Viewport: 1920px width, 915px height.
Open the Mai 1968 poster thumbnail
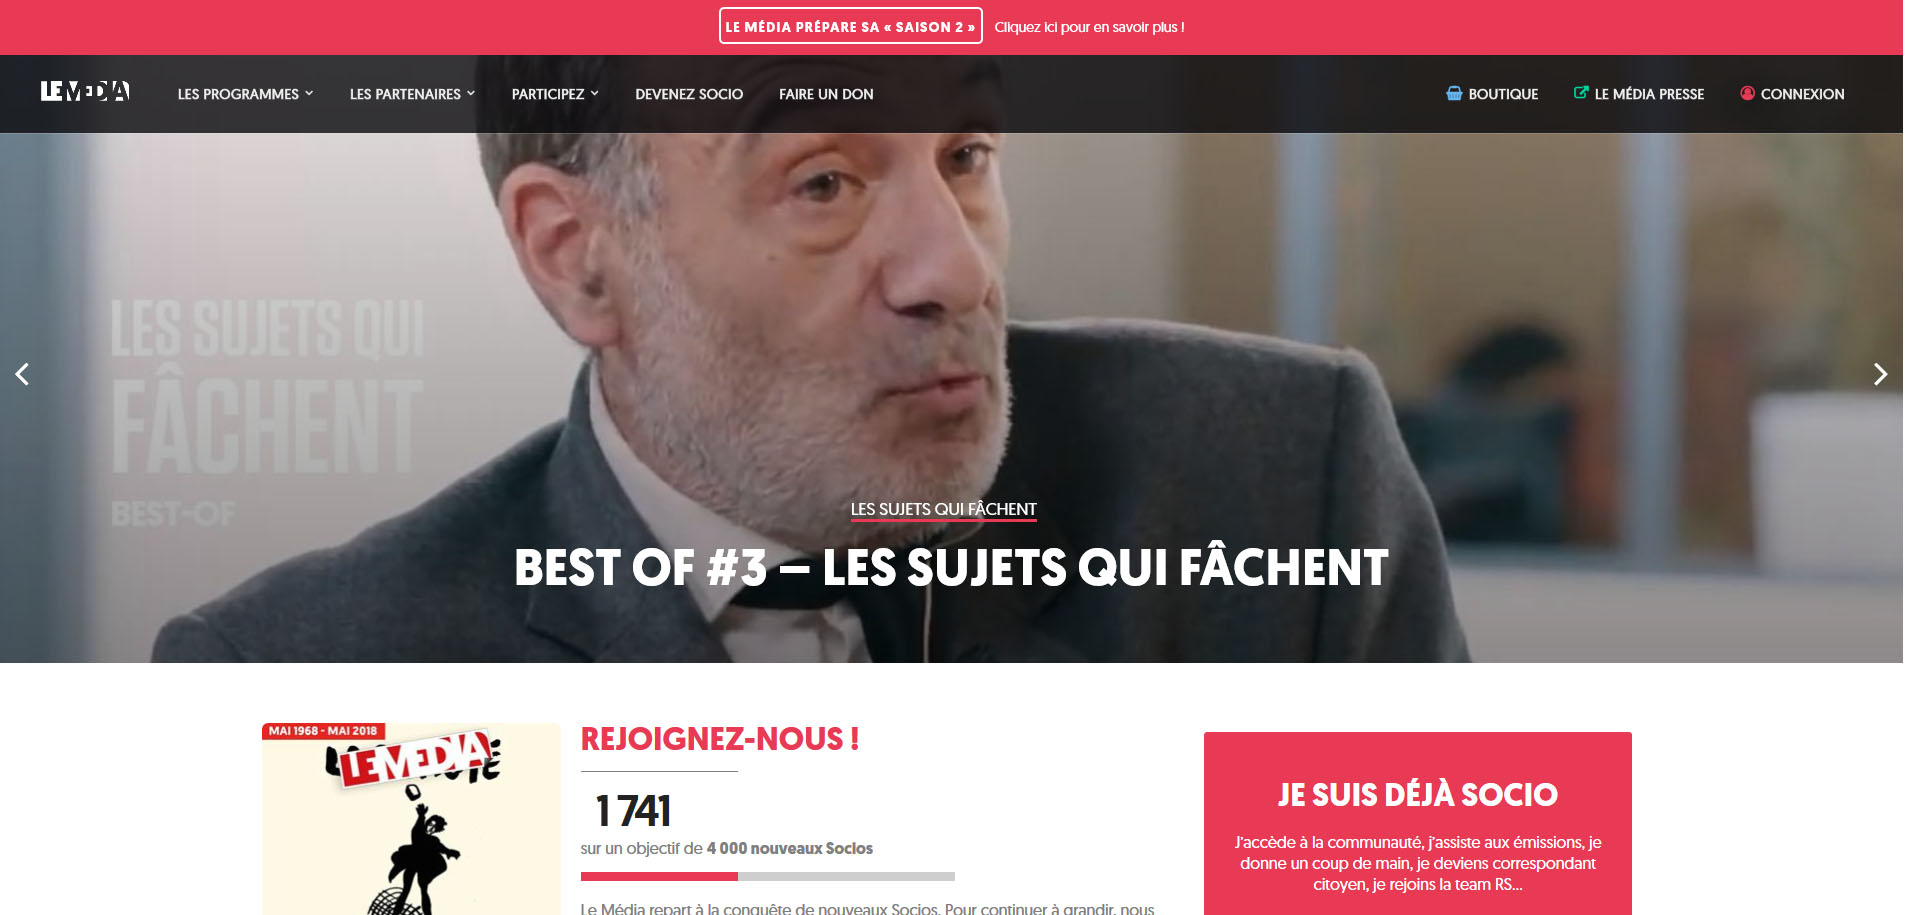[411, 818]
